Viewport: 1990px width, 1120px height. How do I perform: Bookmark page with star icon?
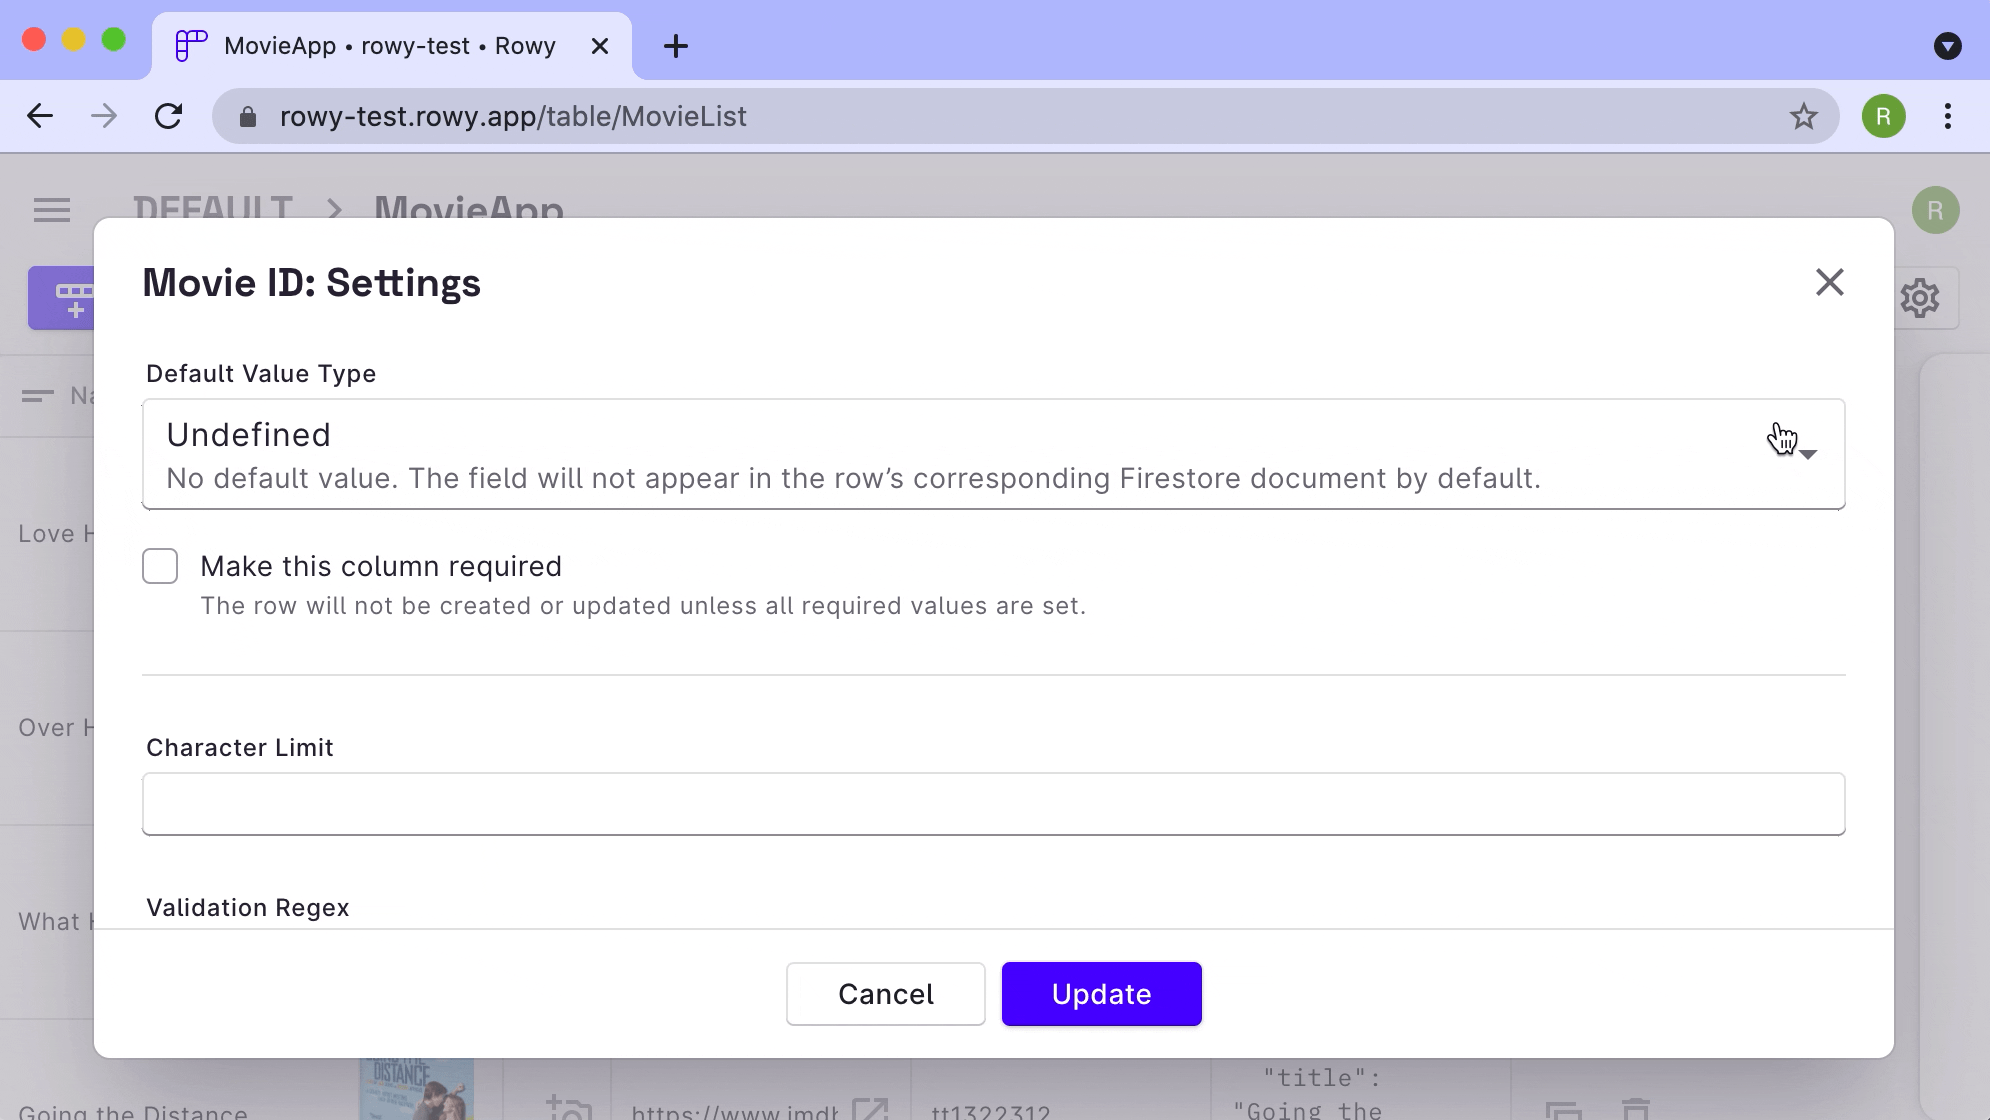click(1803, 116)
